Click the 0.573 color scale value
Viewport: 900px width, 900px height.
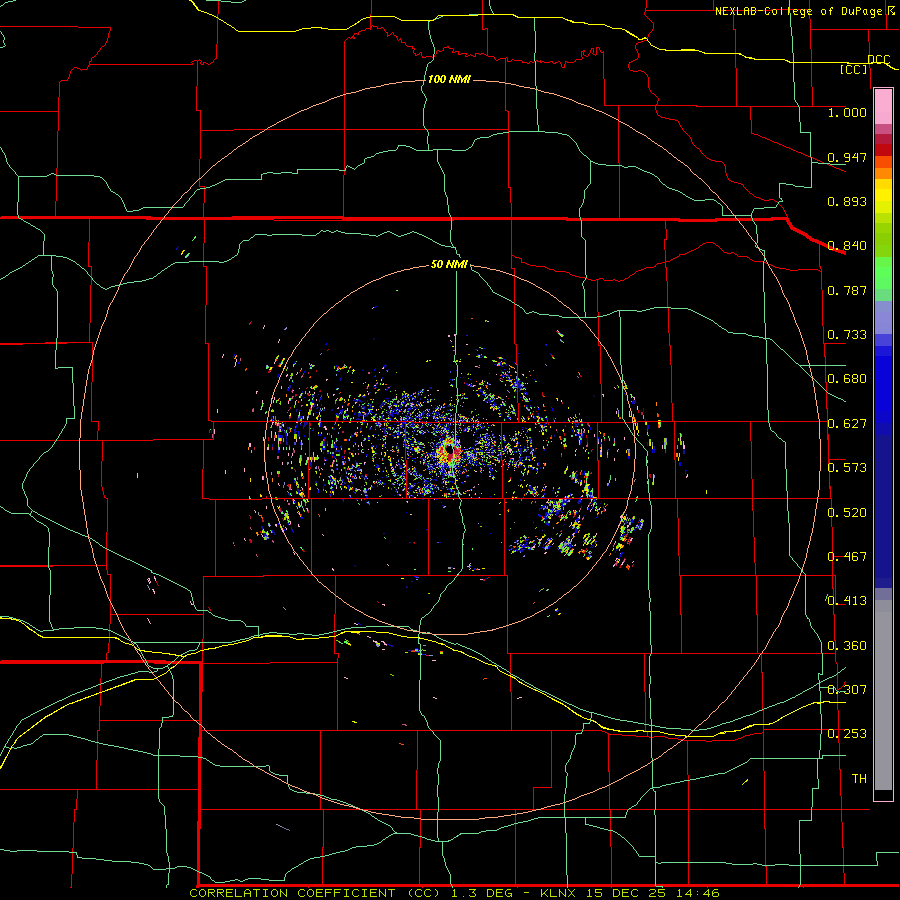click(847, 468)
